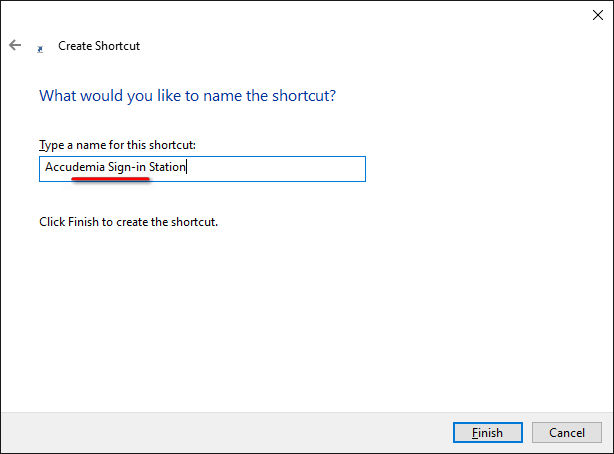Image resolution: width=614 pixels, height=454 pixels.
Task: Click the heading about naming the shortcut
Action: pos(188,96)
